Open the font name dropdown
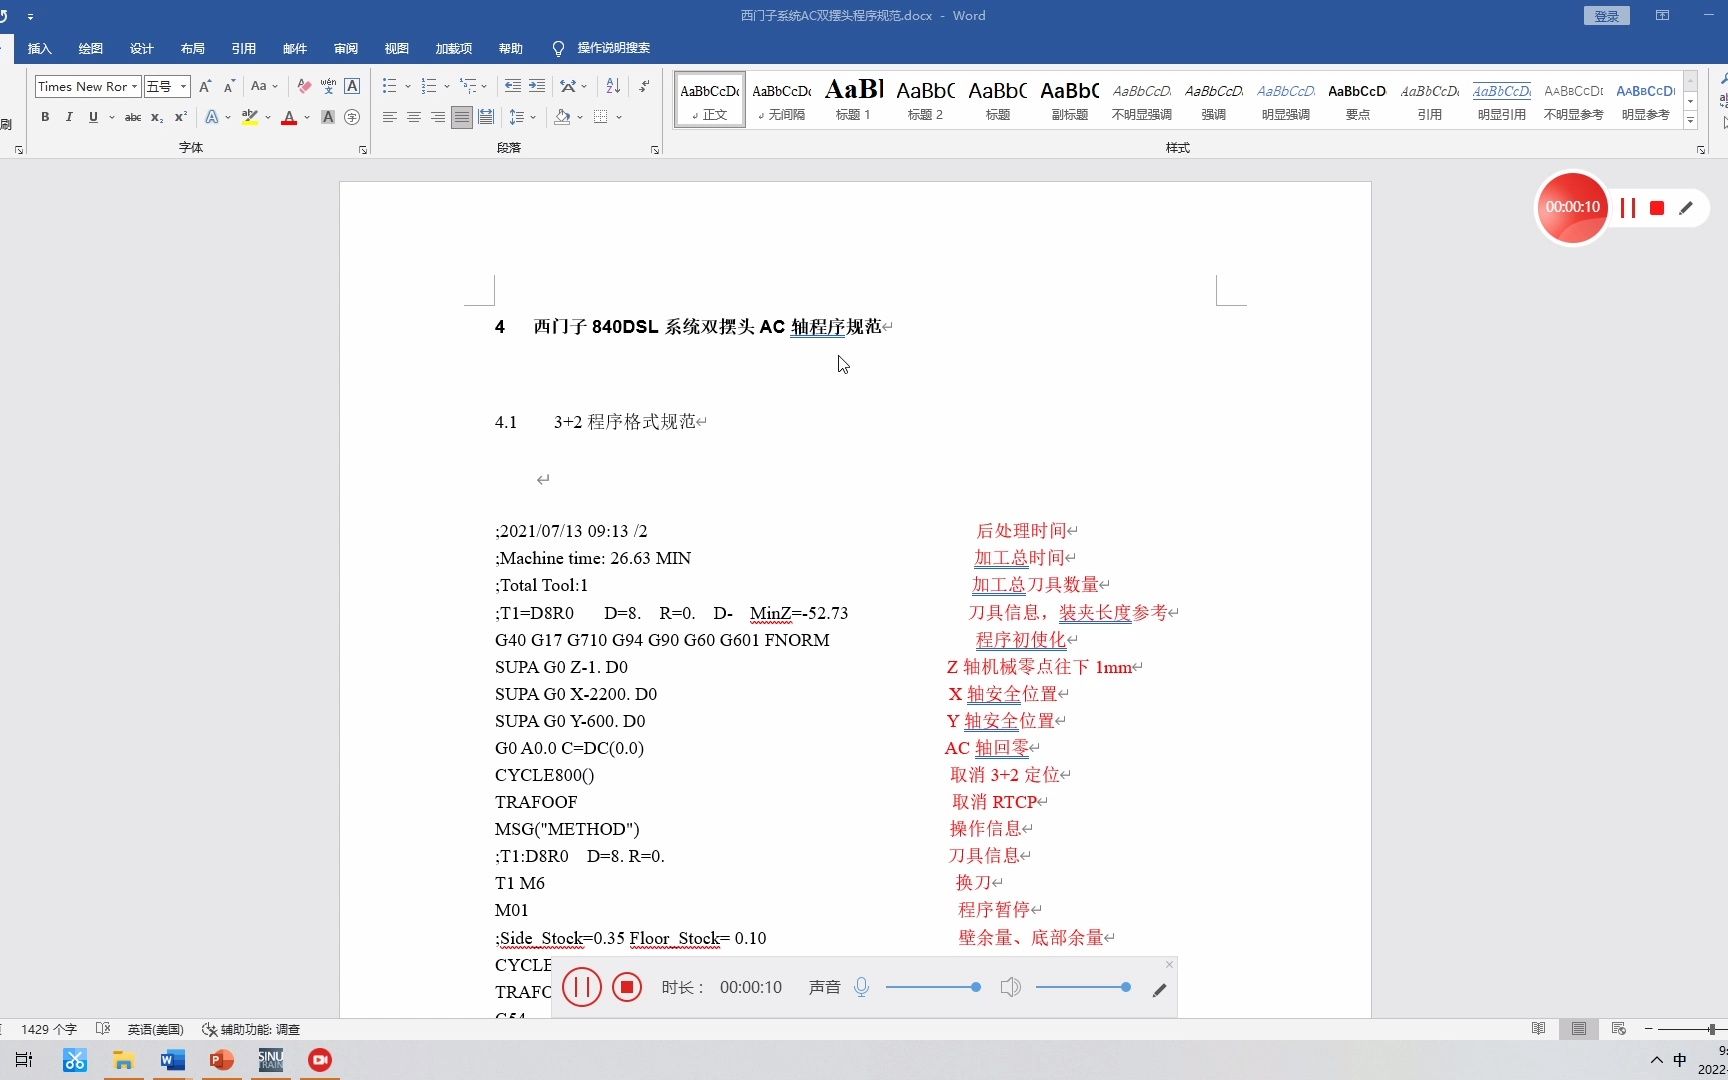The image size is (1728, 1080). 134,86
